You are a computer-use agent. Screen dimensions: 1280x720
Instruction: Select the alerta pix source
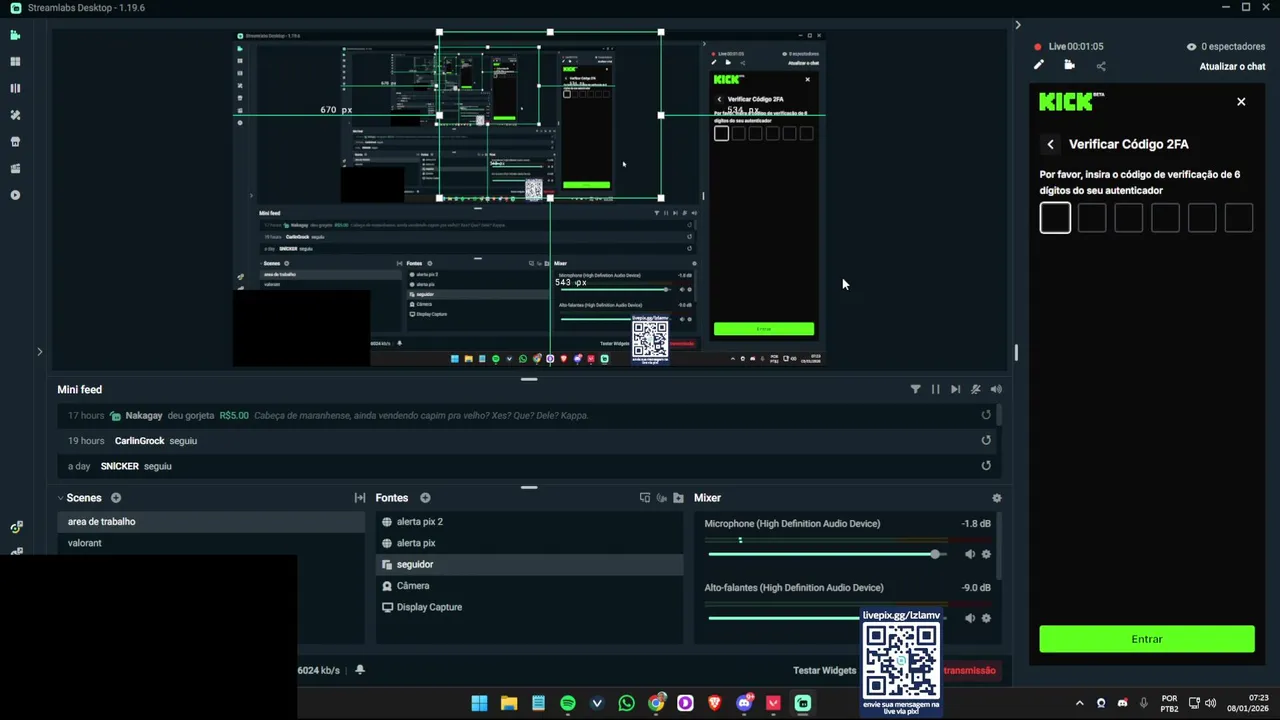pos(529,543)
